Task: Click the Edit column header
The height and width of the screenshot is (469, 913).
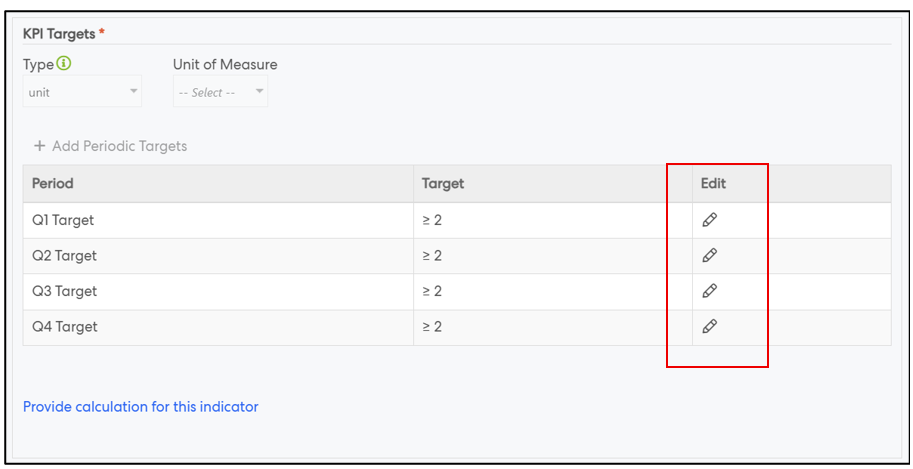Action: point(713,184)
